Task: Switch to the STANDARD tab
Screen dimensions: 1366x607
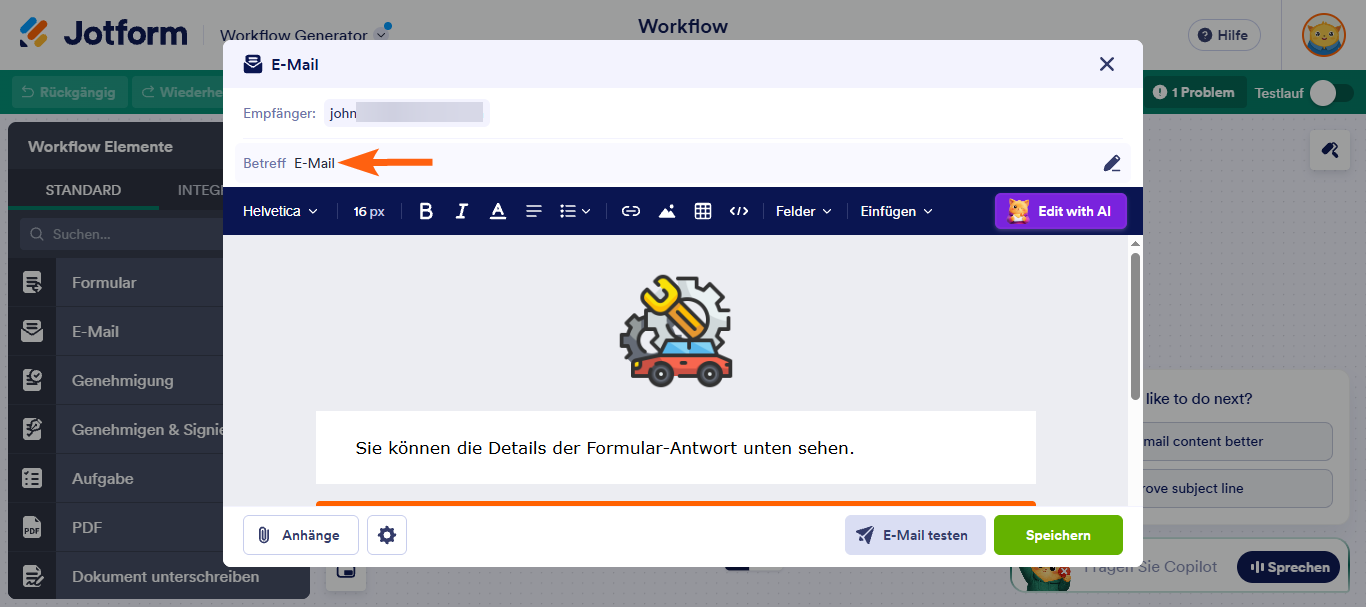Action: [83, 190]
